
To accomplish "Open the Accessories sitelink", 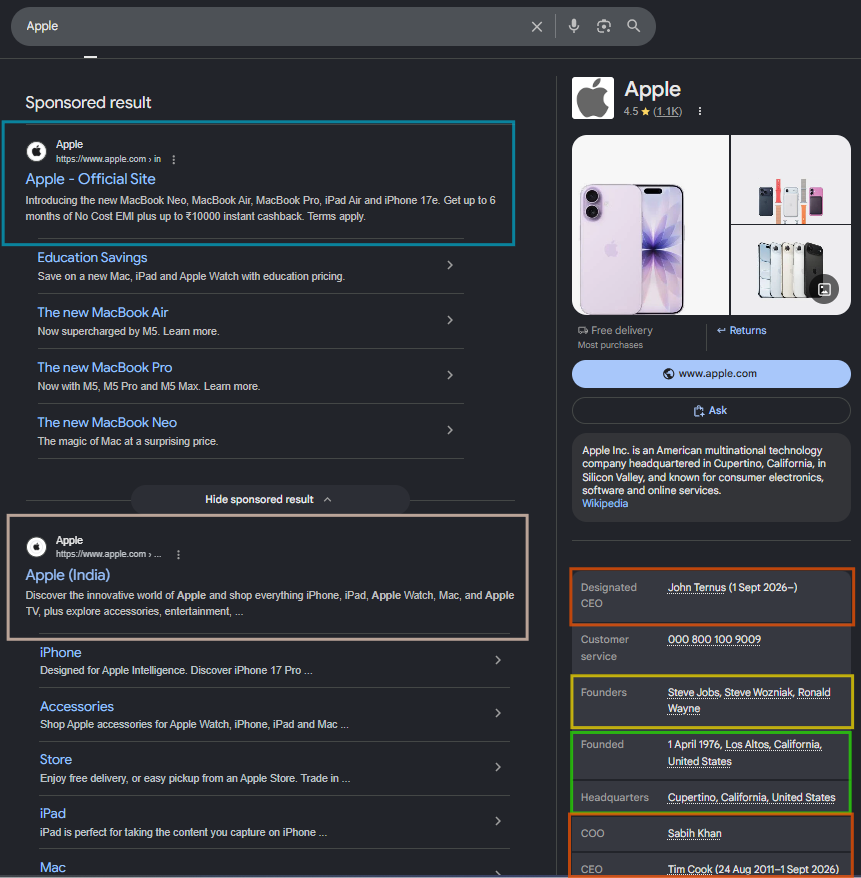I will click(77, 707).
